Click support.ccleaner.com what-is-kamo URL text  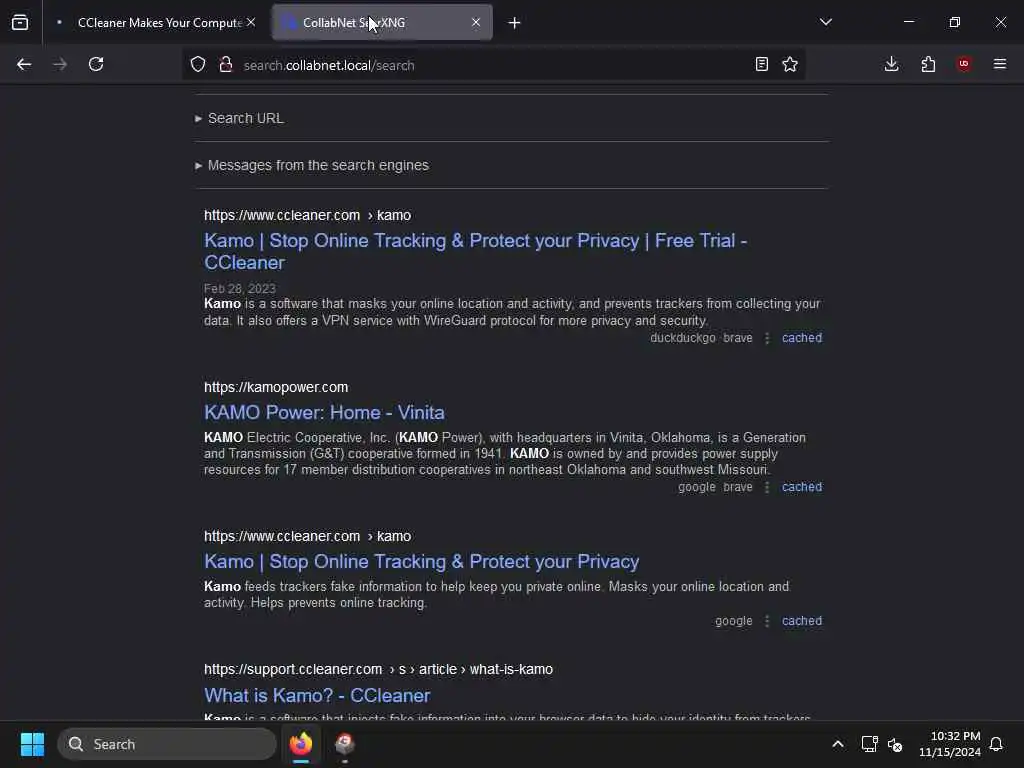click(x=378, y=669)
